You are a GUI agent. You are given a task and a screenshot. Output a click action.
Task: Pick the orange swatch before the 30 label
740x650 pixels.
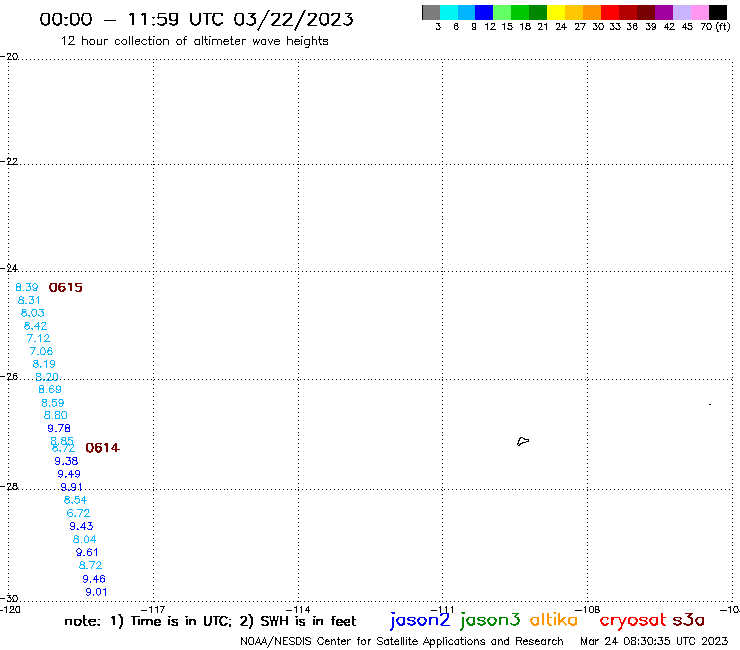coord(592,12)
